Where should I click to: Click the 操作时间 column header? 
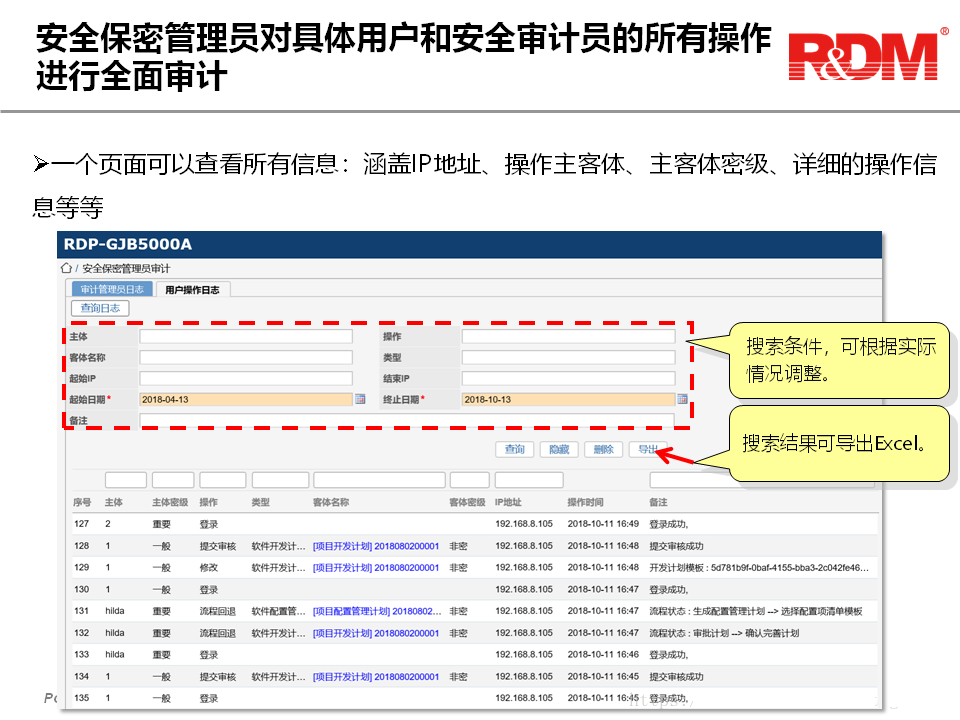point(585,502)
